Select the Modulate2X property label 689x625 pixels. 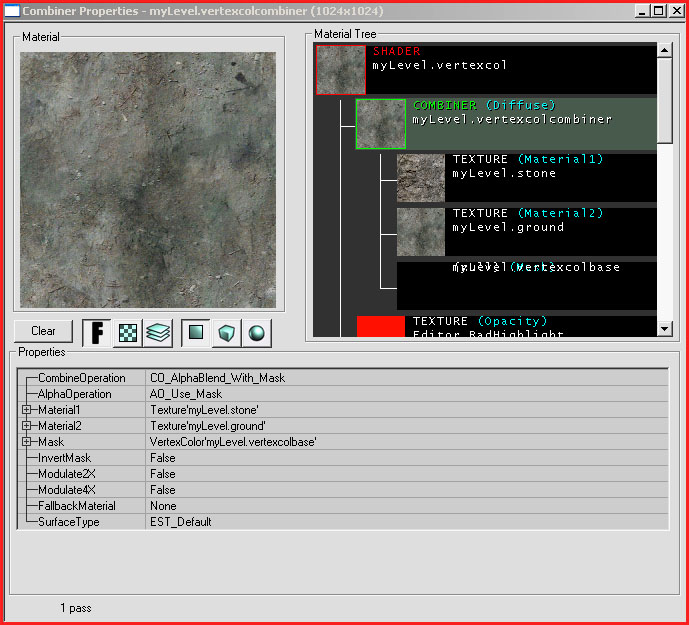67,474
